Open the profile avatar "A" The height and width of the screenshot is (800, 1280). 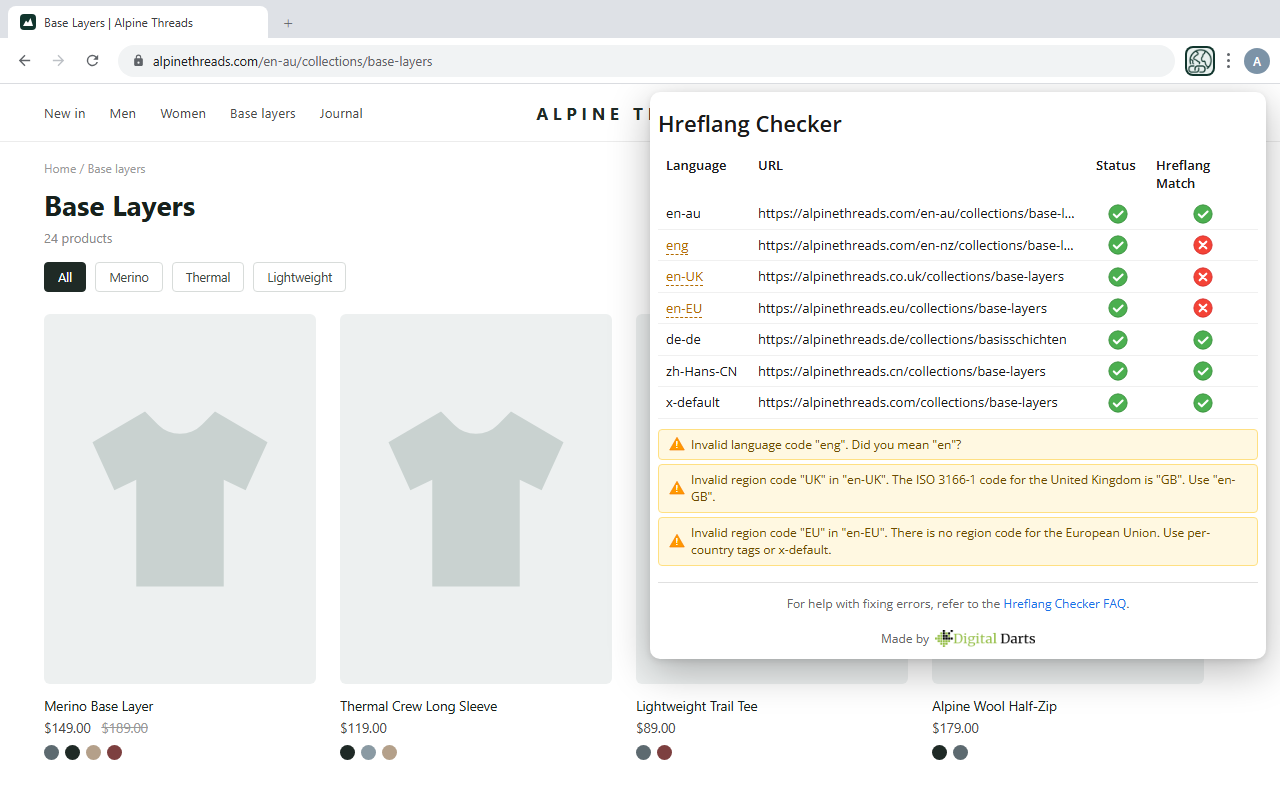pyautogui.click(x=1257, y=61)
